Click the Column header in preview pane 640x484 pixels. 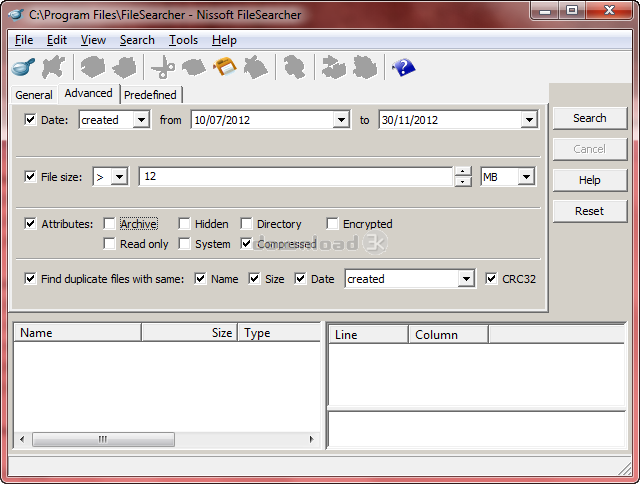(448, 335)
